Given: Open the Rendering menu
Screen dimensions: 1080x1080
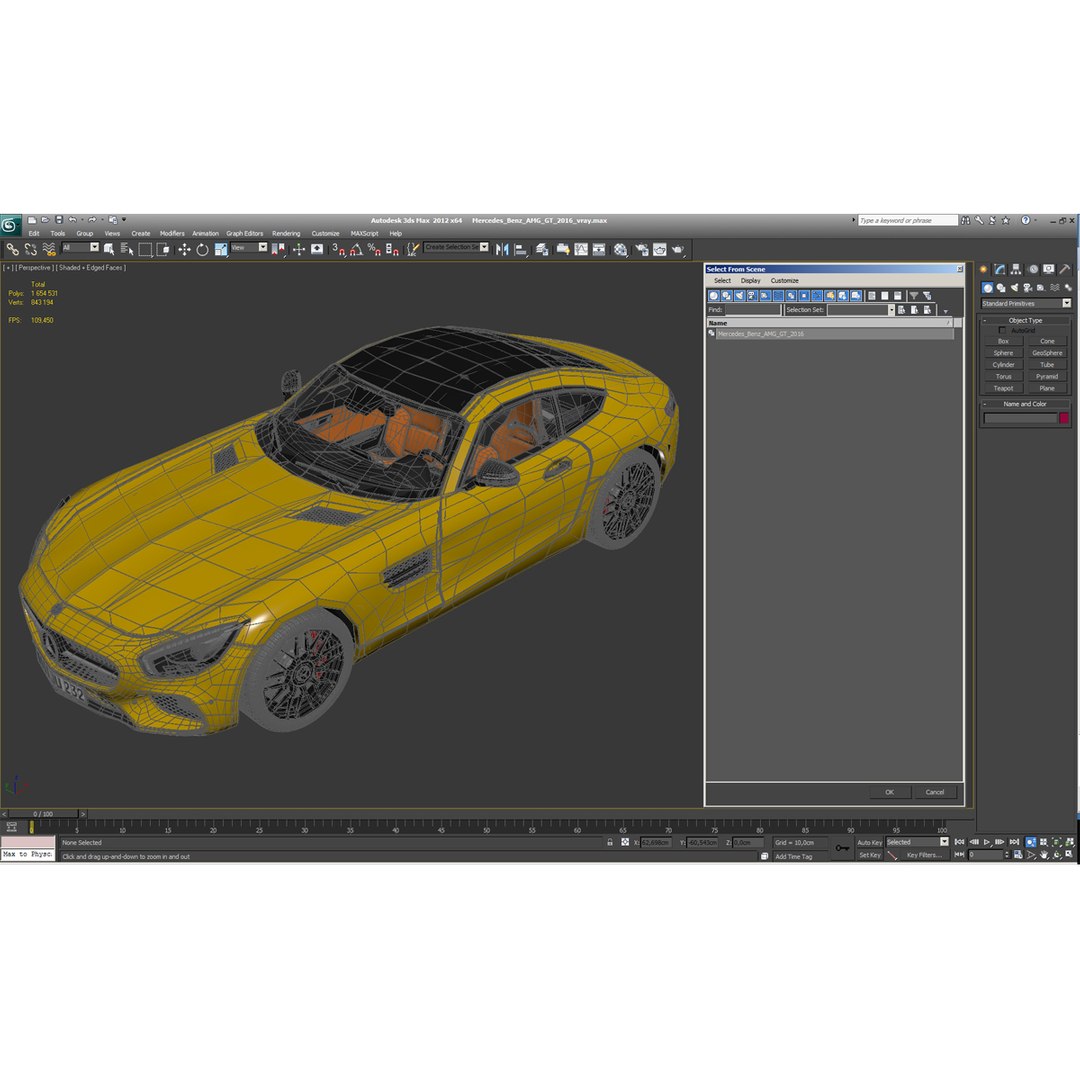Looking at the screenshot, I should click(x=286, y=233).
